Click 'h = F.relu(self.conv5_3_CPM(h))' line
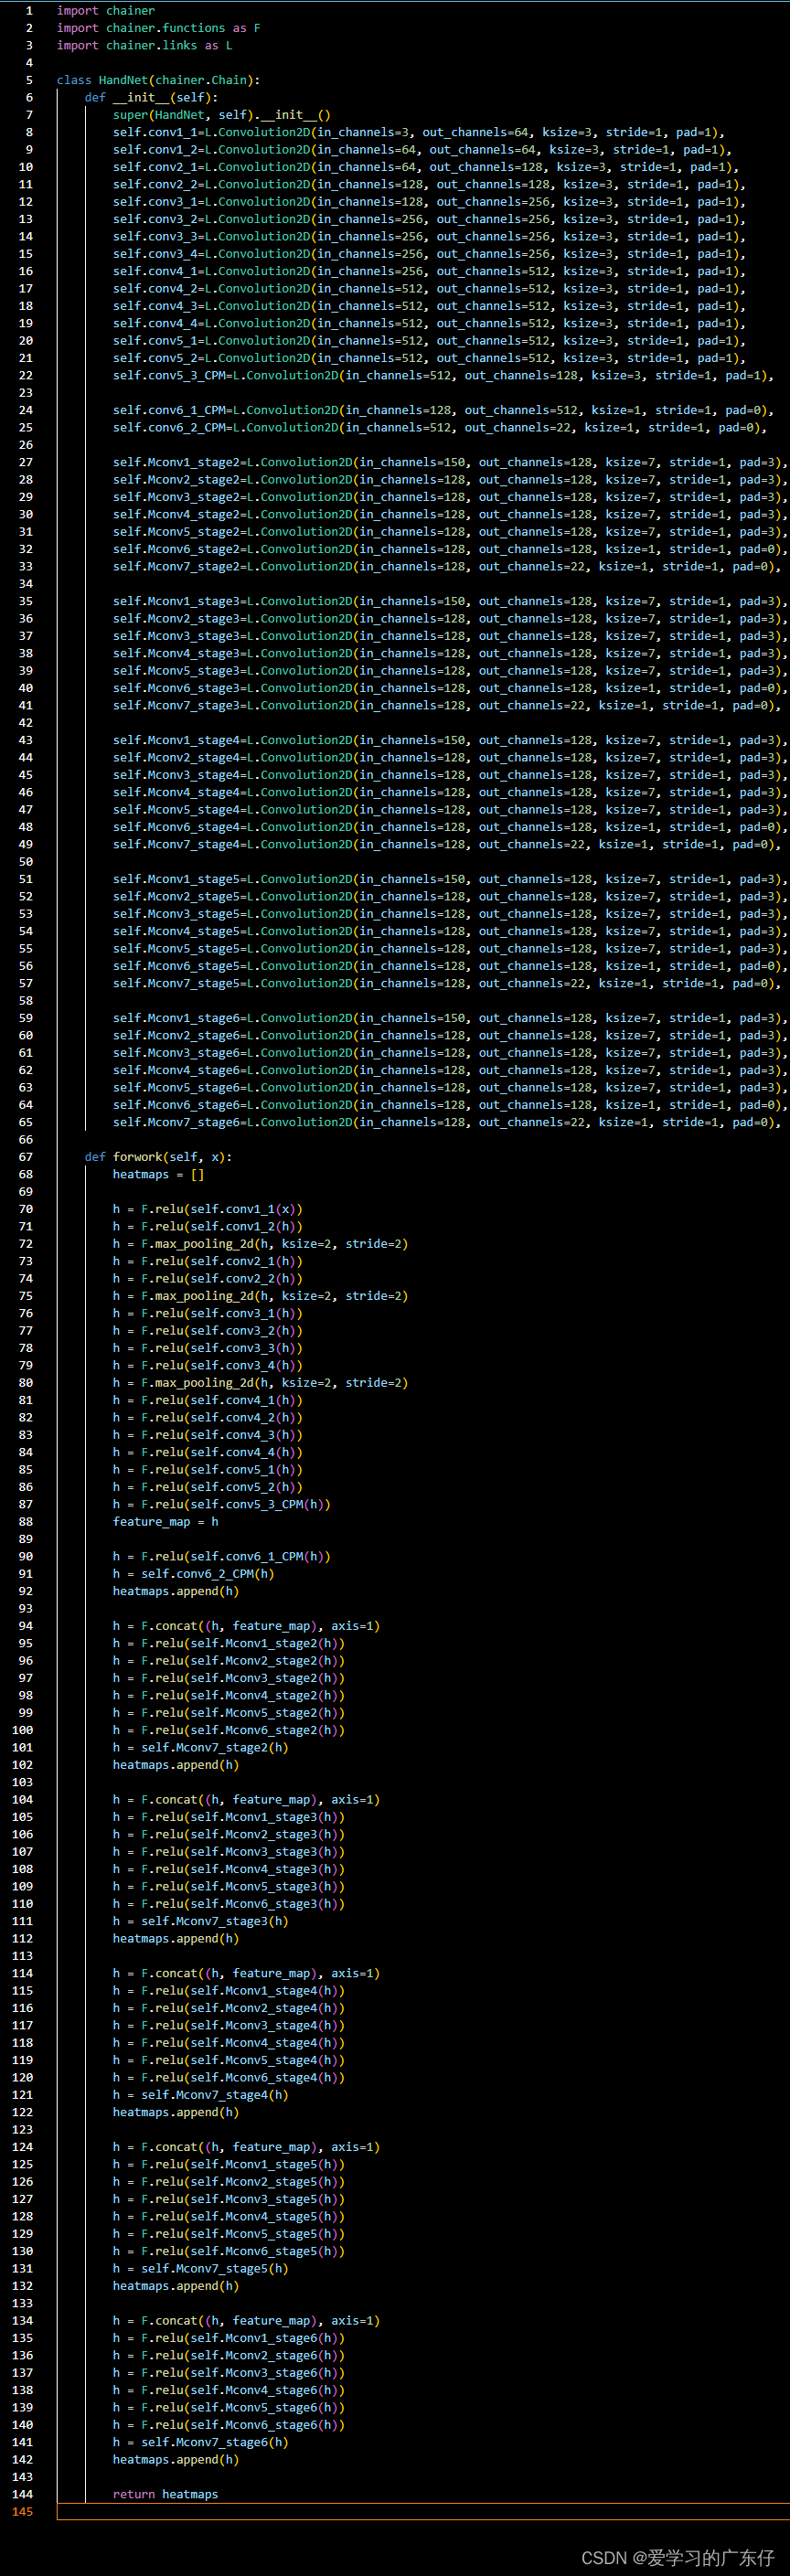The width and height of the screenshot is (790, 2576). click(x=221, y=1504)
